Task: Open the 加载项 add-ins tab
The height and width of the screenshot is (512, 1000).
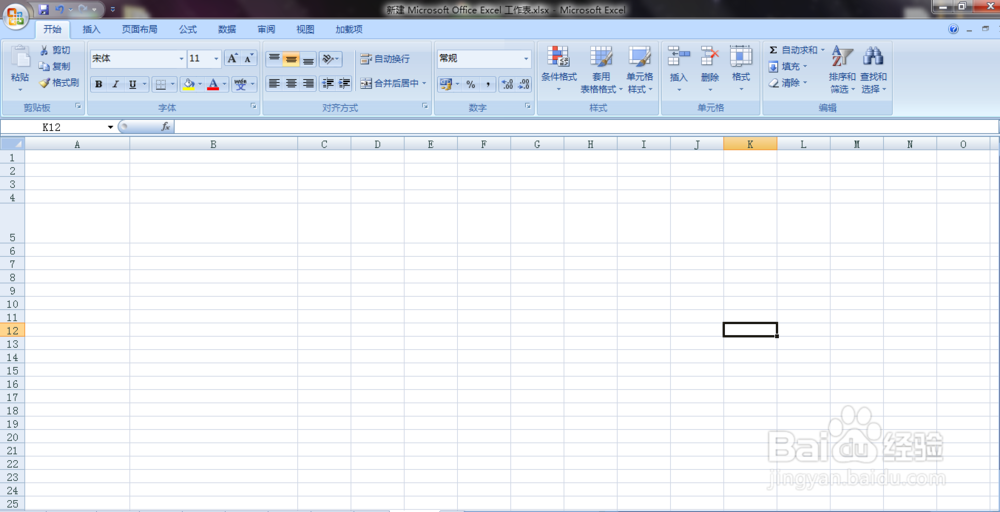Action: pyautogui.click(x=349, y=29)
